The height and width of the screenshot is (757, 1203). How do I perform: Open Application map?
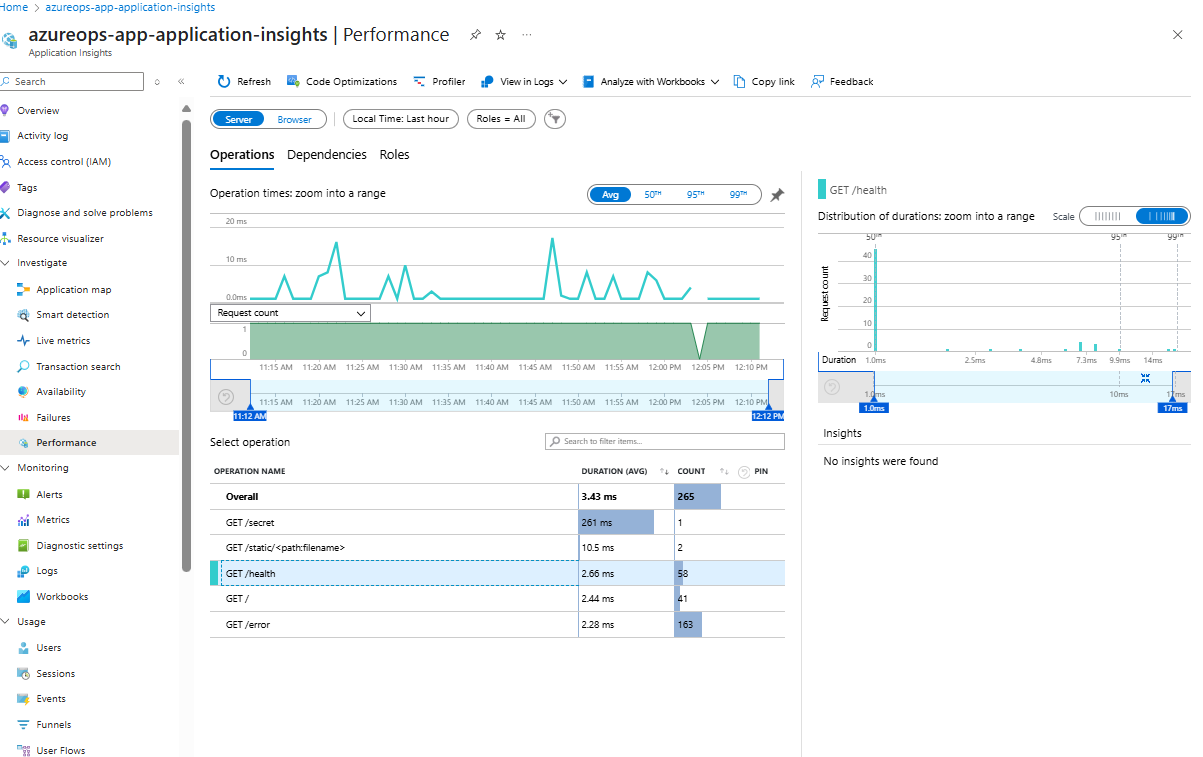click(x=73, y=289)
